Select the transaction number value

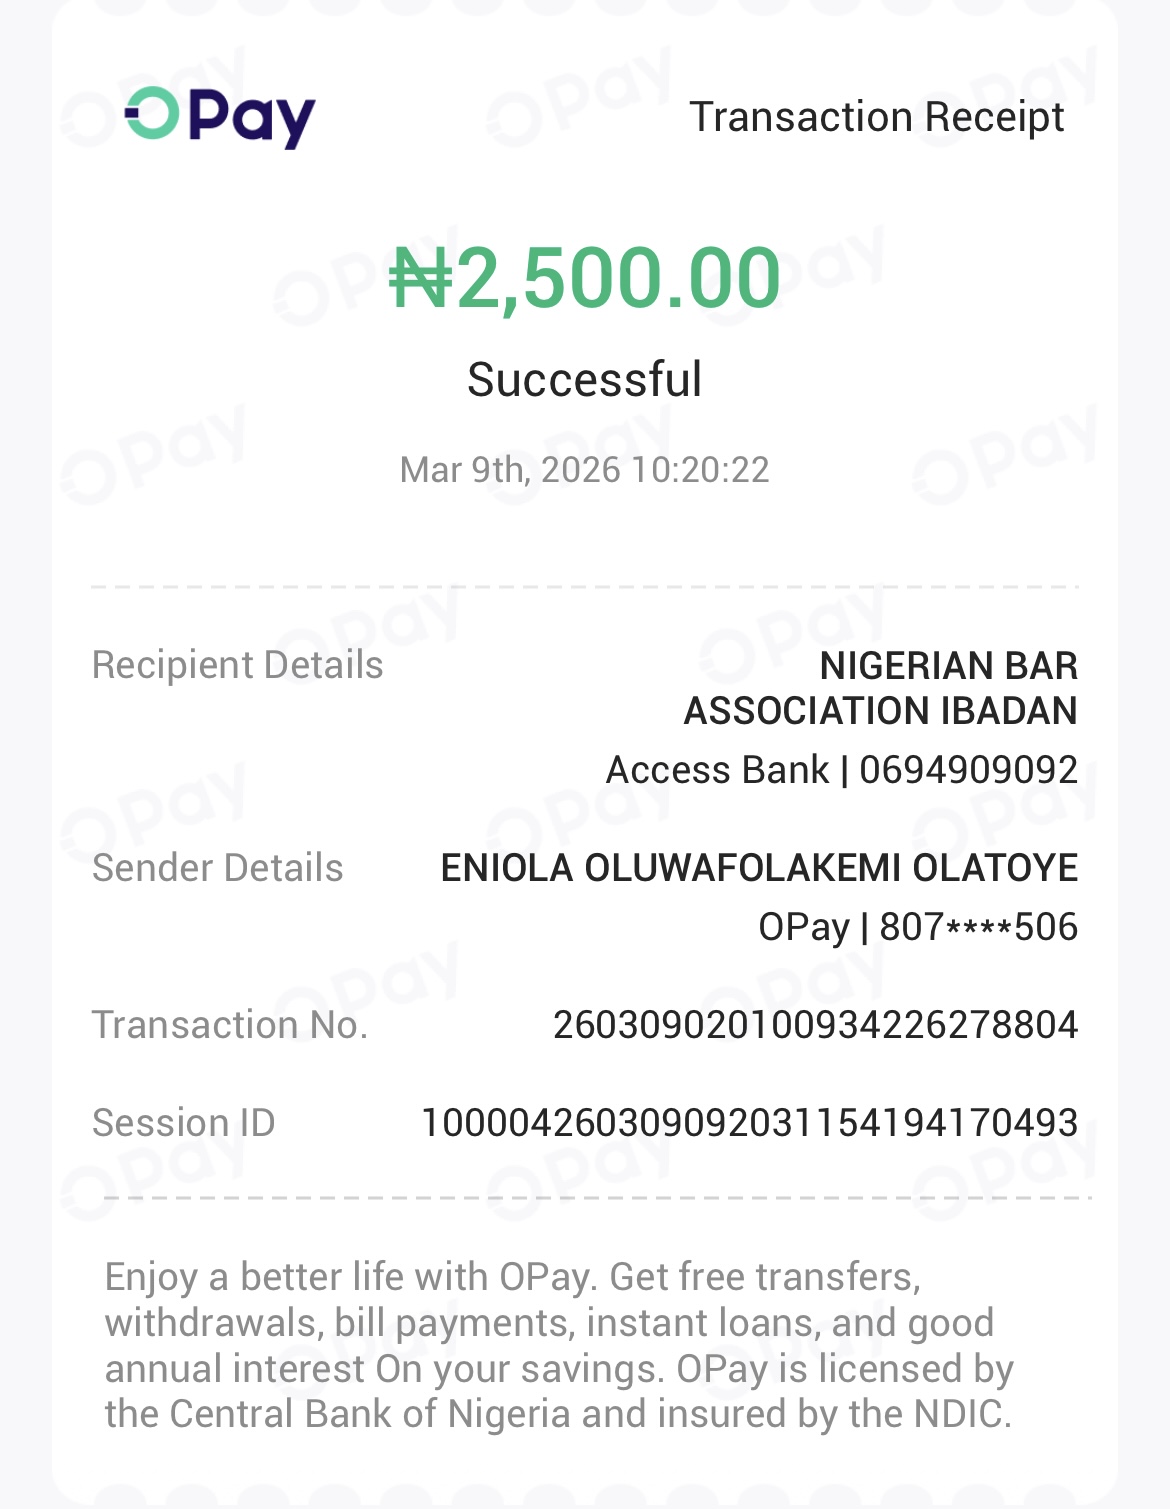815,1025
